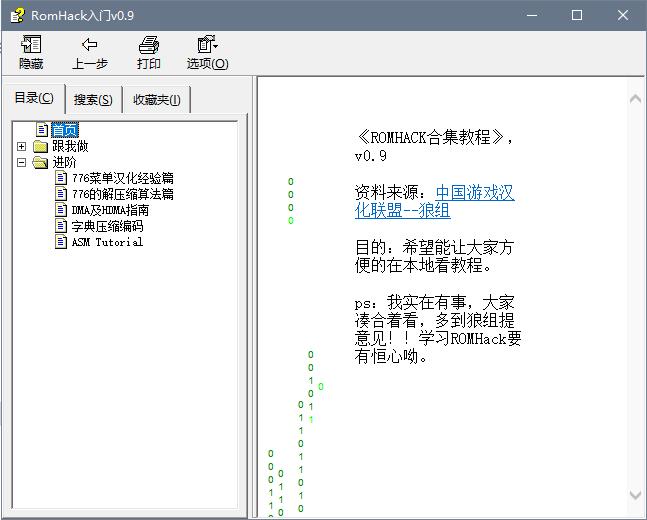
Task: Open the 字典压缩编码 topic
Action: (107, 226)
